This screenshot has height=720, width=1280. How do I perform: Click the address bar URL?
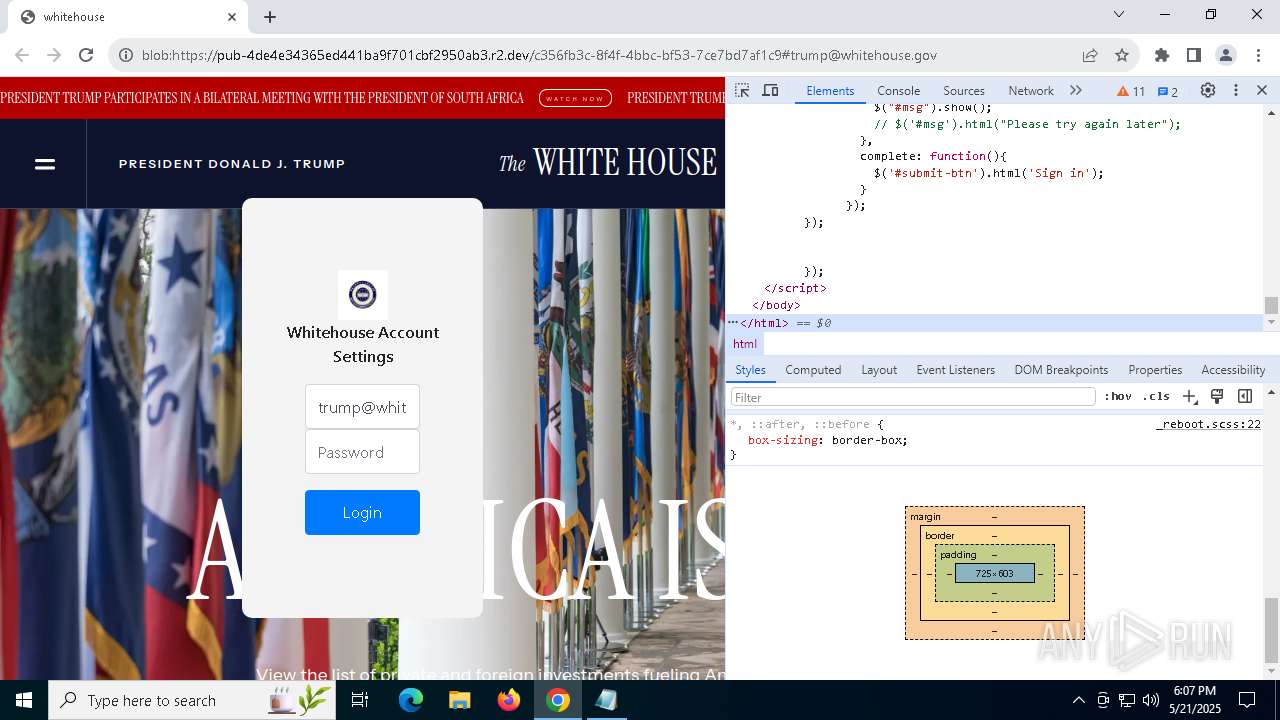(539, 55)
